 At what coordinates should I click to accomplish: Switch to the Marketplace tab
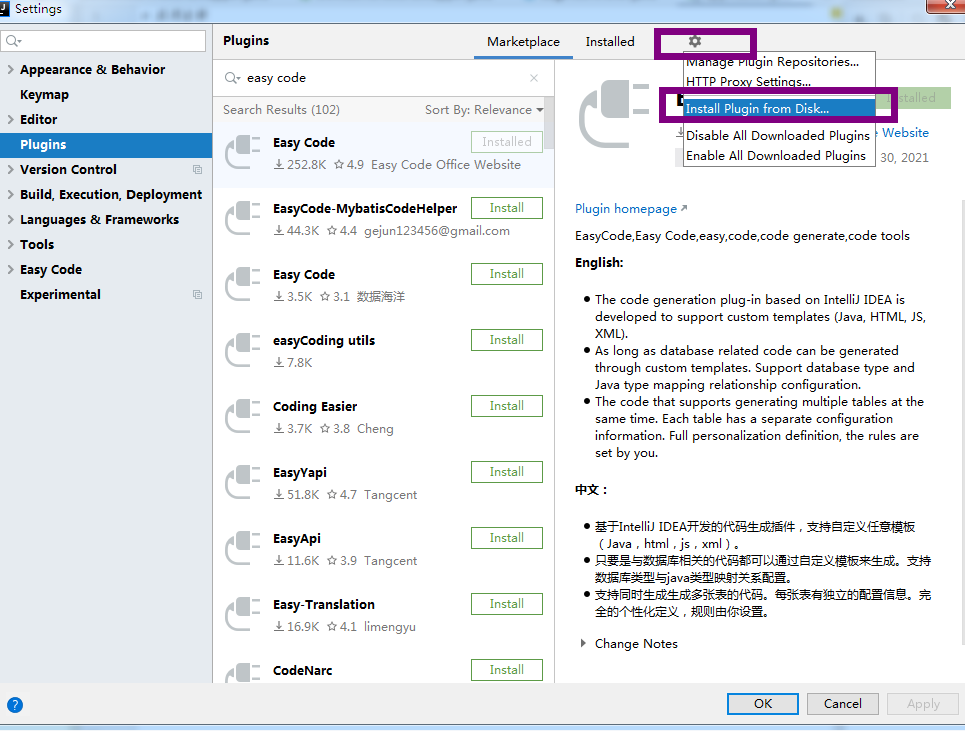pyautogui.click(x=523, y=42)
